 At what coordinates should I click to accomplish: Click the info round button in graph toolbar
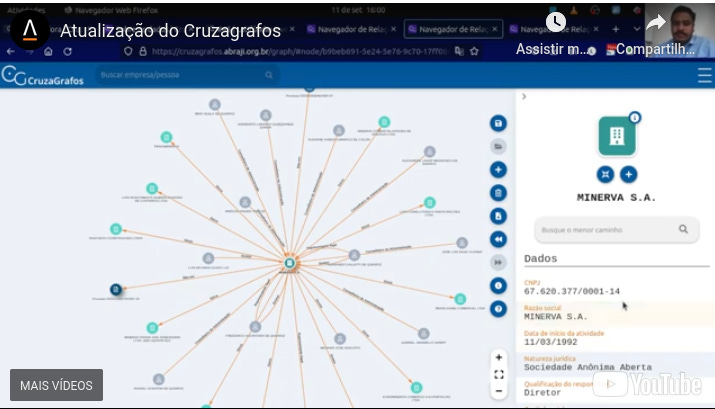(x=498, y=286)
